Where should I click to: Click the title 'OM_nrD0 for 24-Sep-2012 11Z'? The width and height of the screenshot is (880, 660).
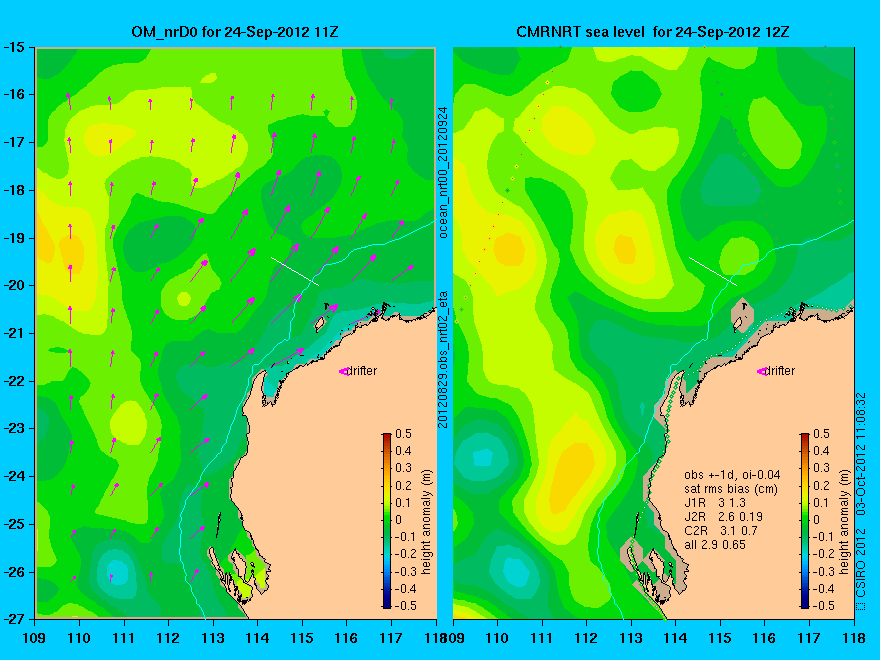[235, 31]
